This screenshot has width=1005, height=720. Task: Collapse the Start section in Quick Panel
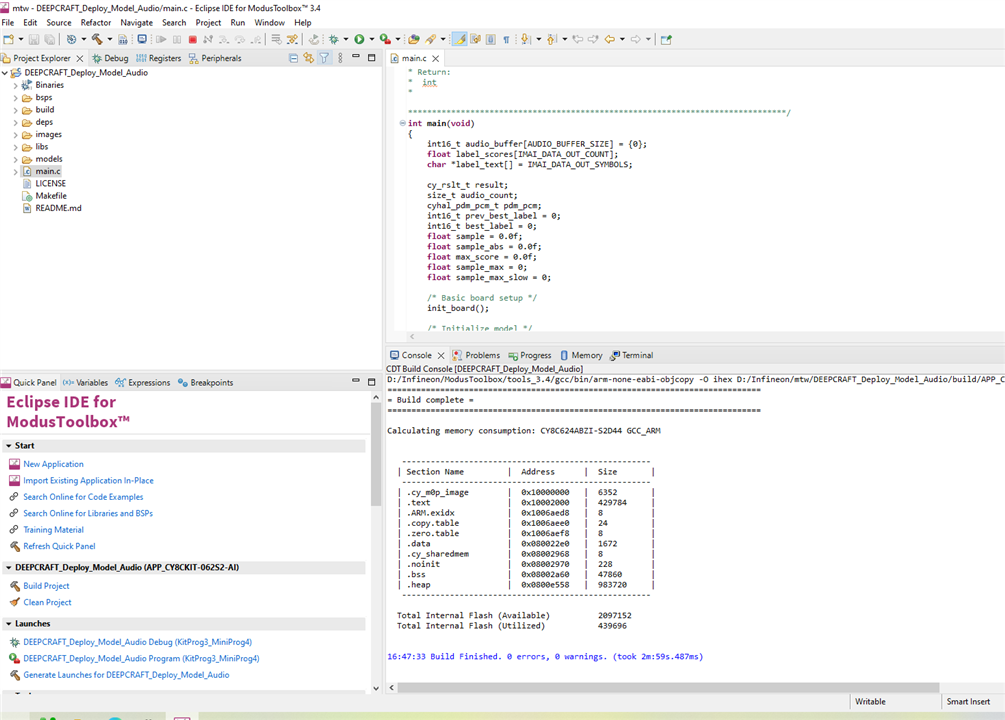coord(8,446)
